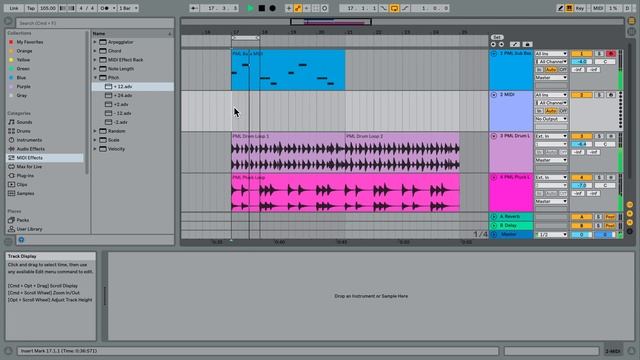The width and height of the screenshot is (640, 360).
Task: Click the Capture MIDI button
Action: click(x=316, y=8)
